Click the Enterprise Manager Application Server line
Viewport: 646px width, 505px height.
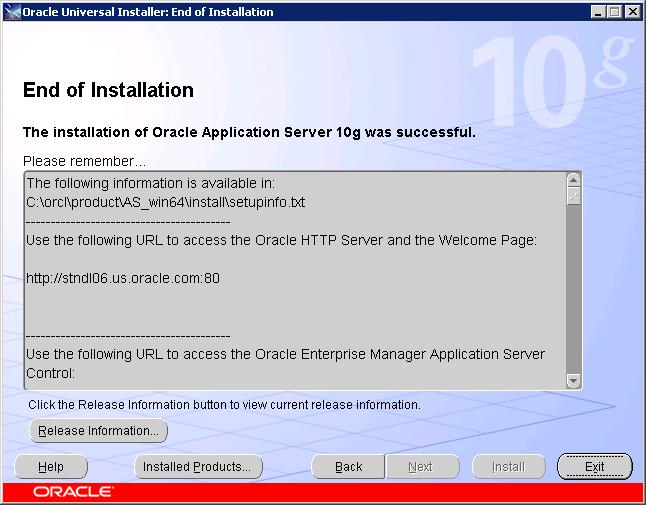pos(285,354)
